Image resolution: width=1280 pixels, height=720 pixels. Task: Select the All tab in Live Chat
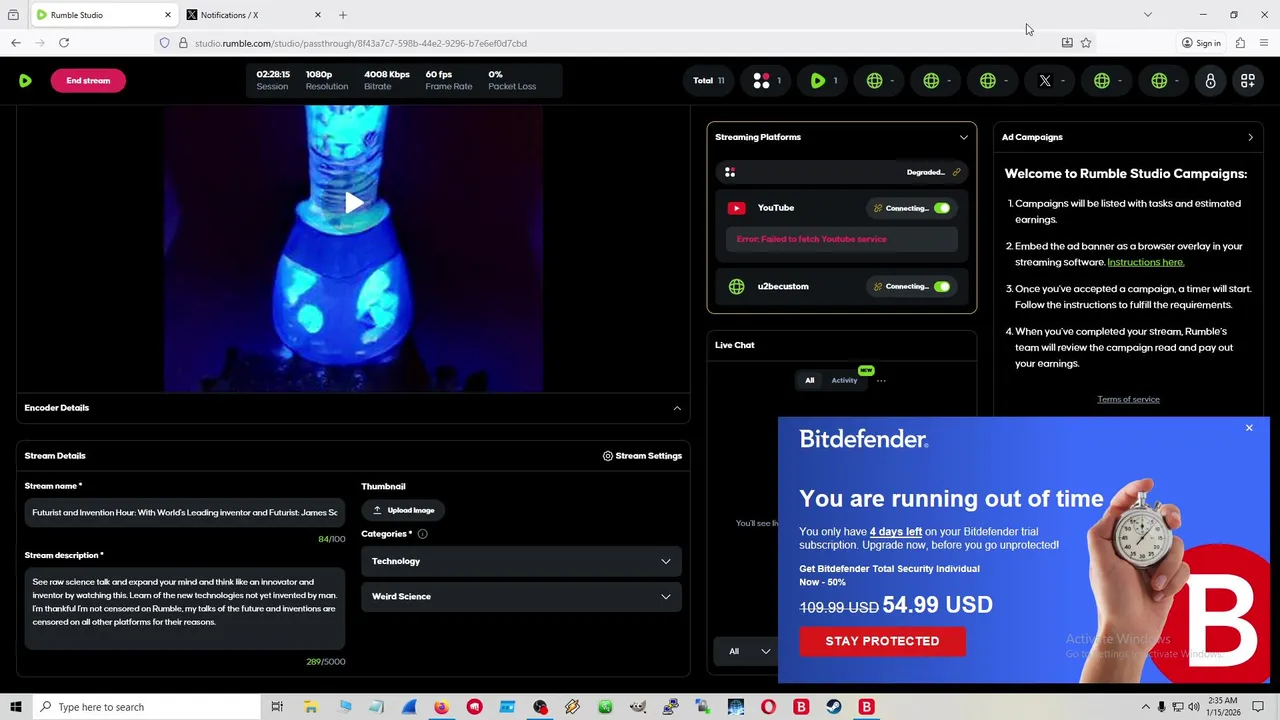pos(810,380)
